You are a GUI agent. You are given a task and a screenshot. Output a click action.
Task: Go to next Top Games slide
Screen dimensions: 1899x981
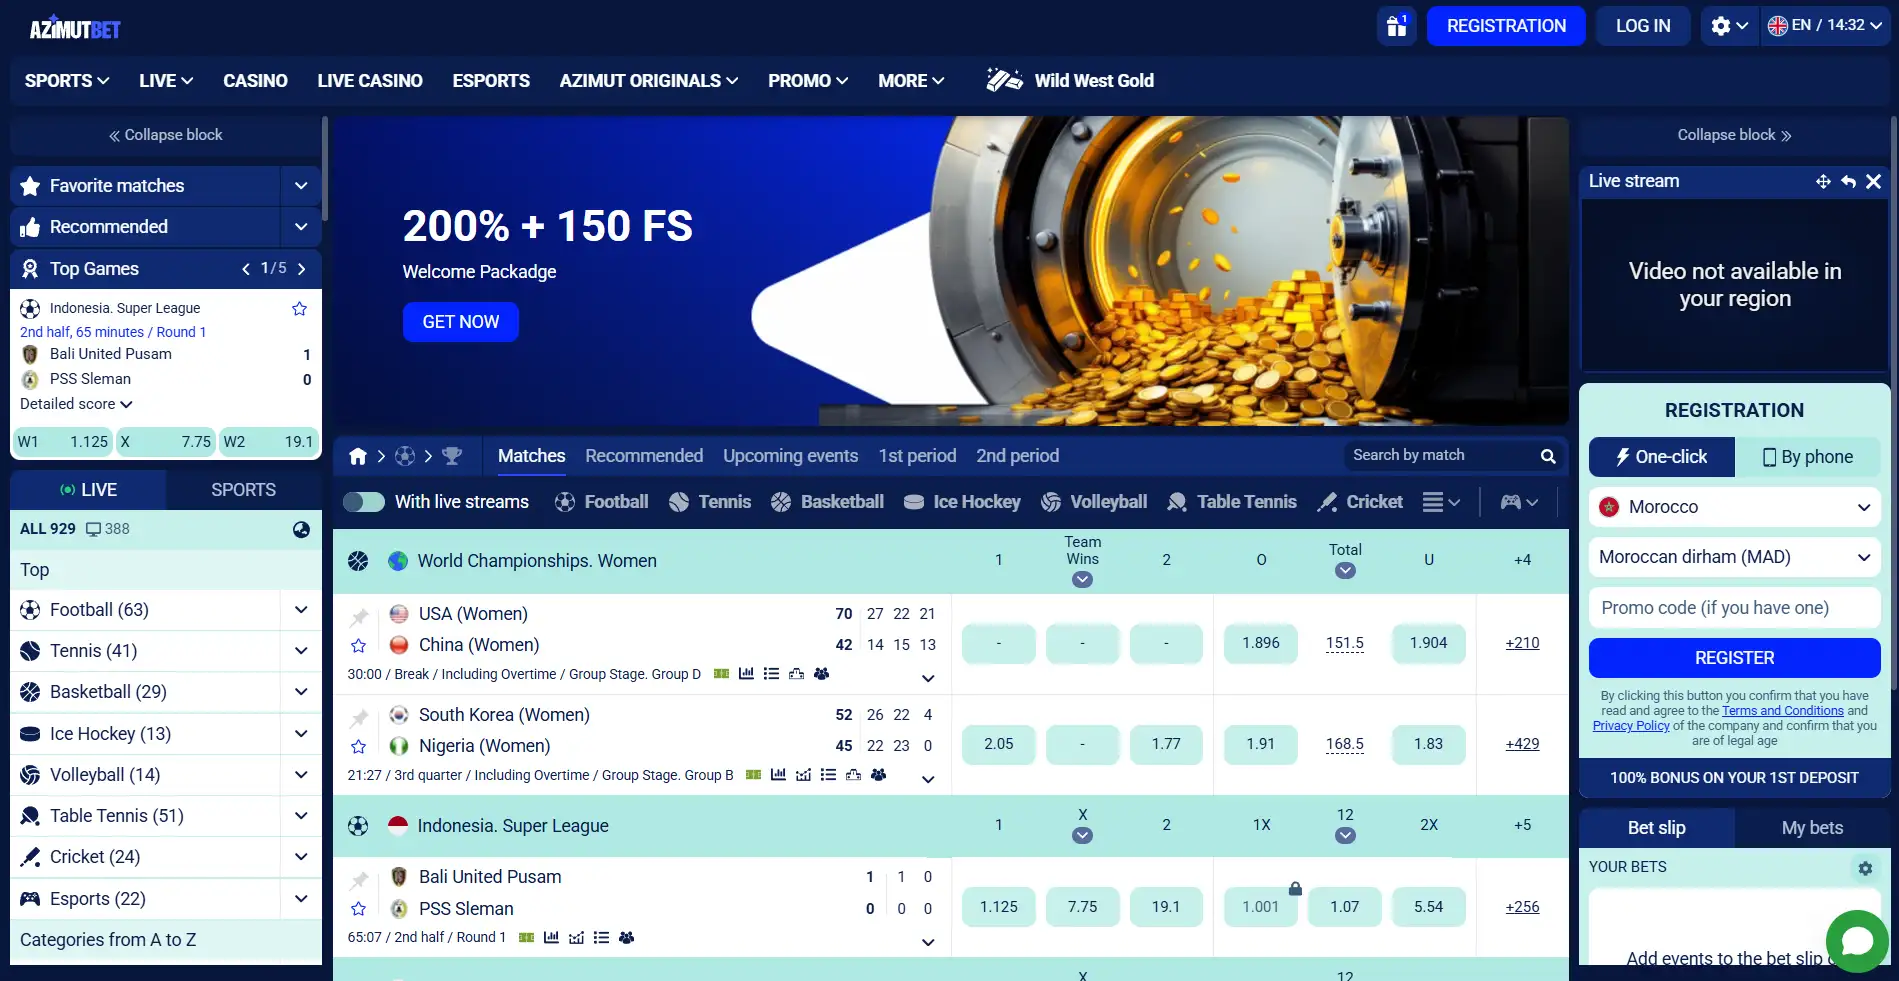point(301,269)
